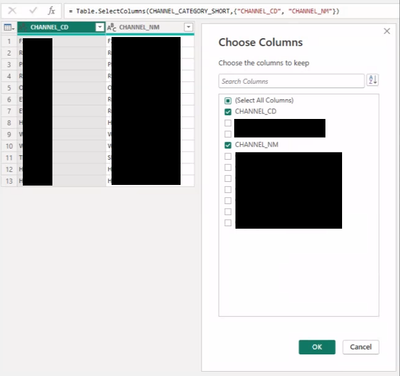Open CHANNEL_NM column filter dropdown
The width and height of the screenshot is (400, 376).
click(189, 27)
